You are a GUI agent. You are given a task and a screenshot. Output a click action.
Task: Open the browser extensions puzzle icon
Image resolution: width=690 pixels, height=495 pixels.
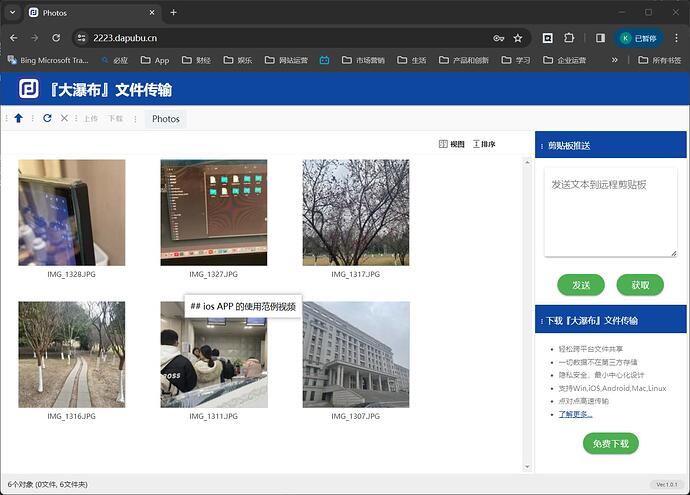570,38
